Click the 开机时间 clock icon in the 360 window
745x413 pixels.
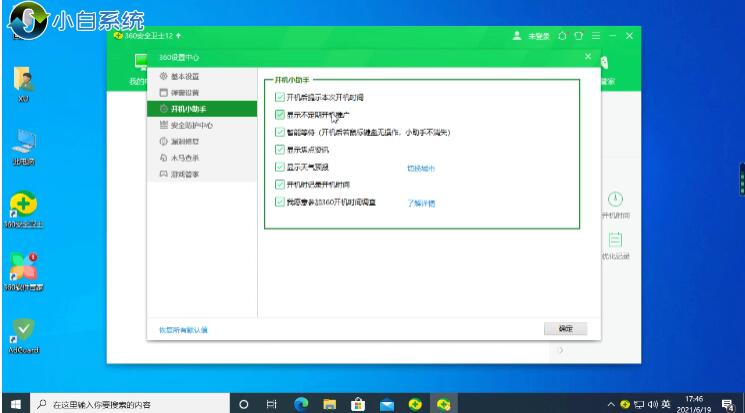point(615,199)
